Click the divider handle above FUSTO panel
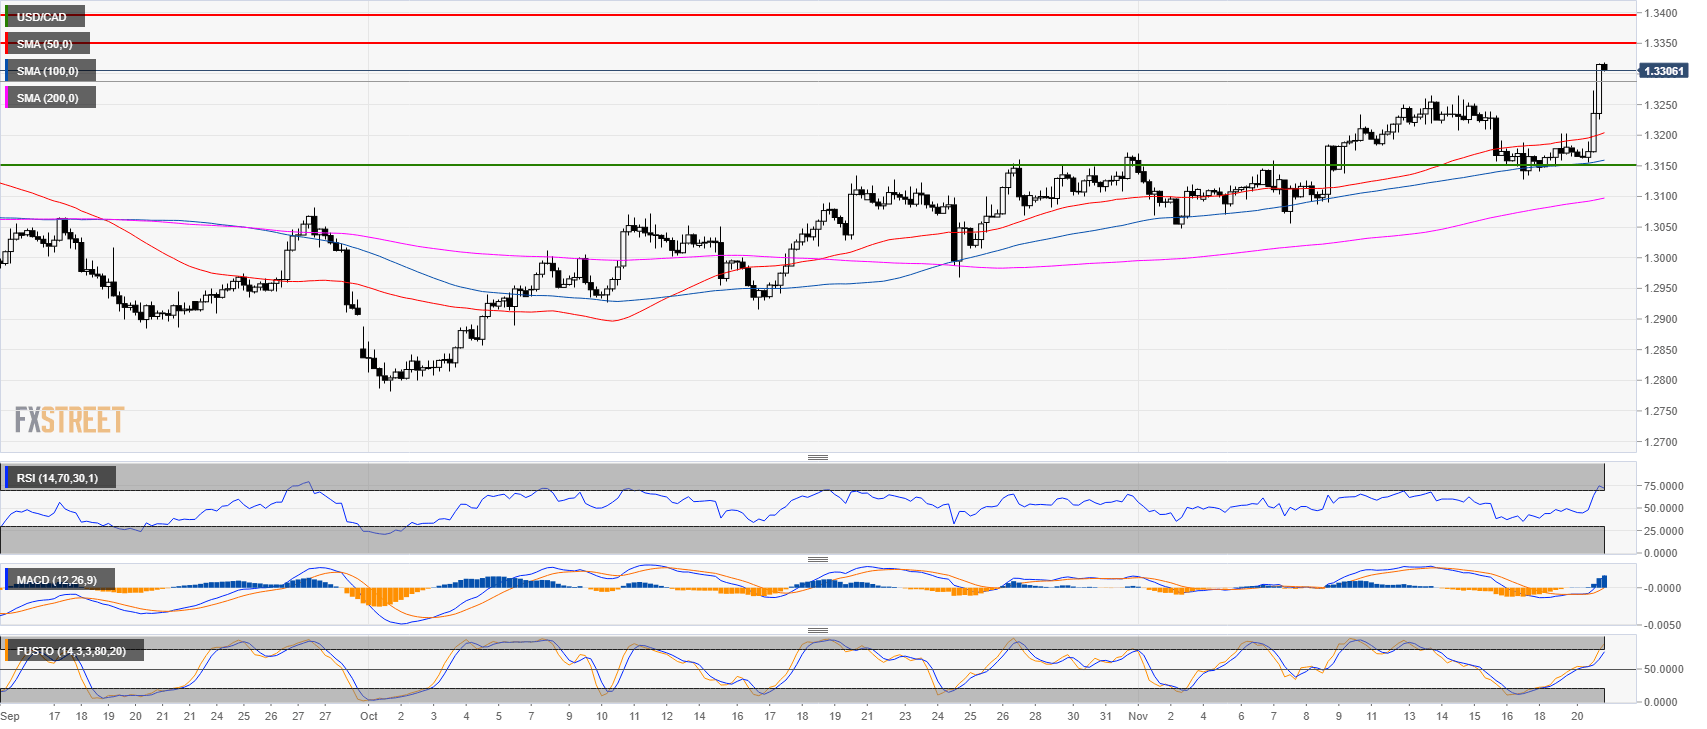Screen dimensions: 1707x729 pos(817,630)
